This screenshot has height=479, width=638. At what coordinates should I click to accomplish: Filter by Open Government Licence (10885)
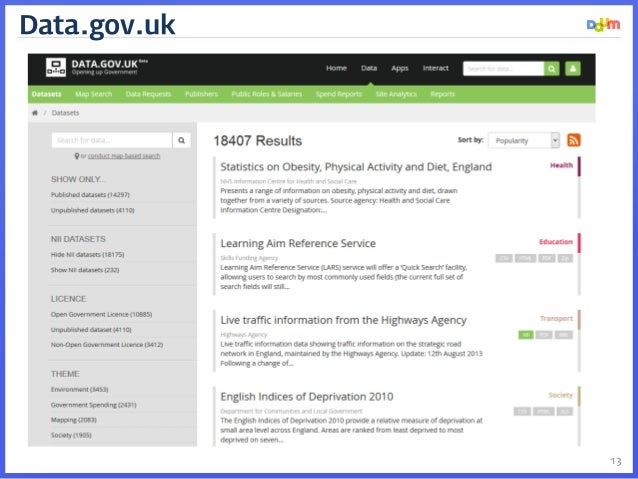coord(101,315)
